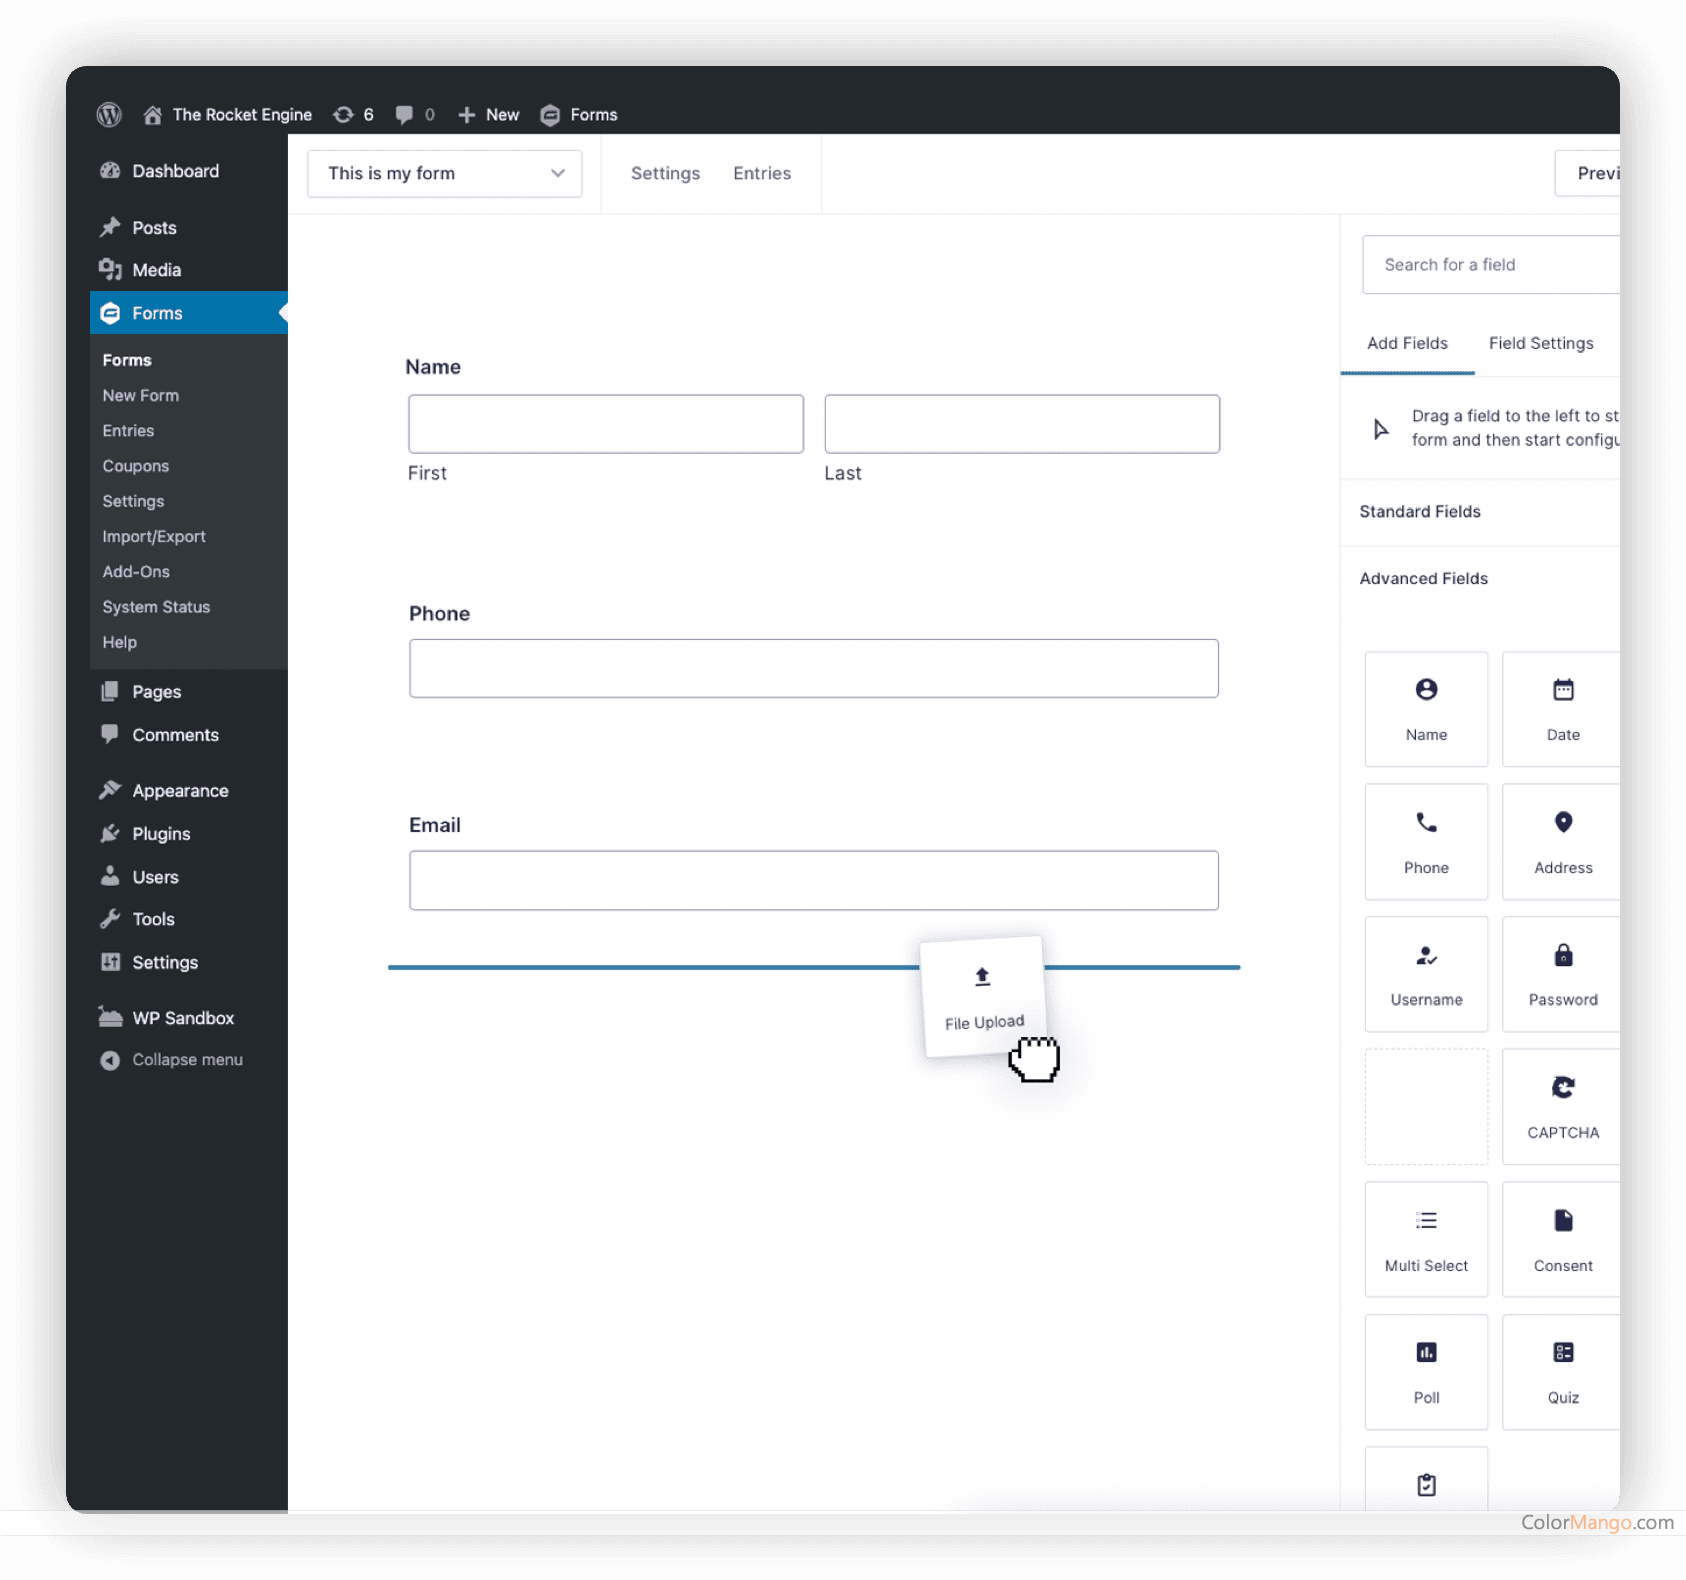
Task: Open the 'This is my form' selector
Action: tap(445, 173)
